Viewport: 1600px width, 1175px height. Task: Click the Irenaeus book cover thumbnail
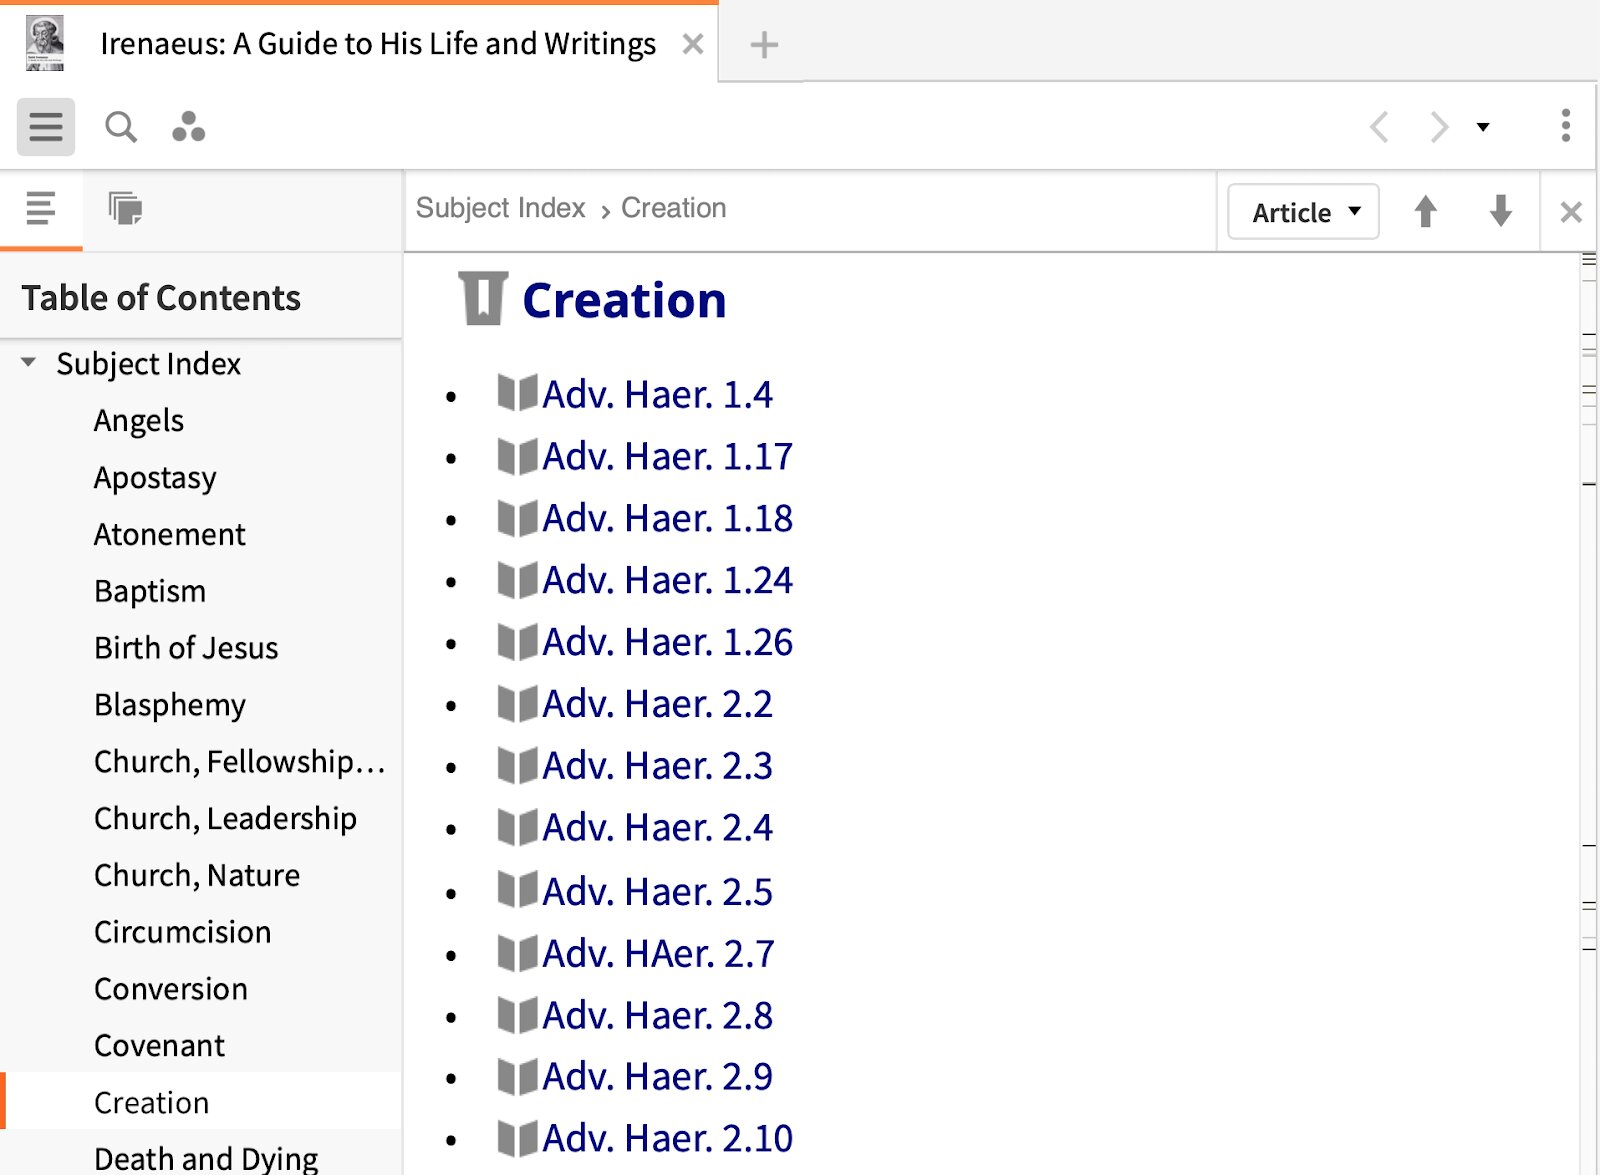(45, 43)
